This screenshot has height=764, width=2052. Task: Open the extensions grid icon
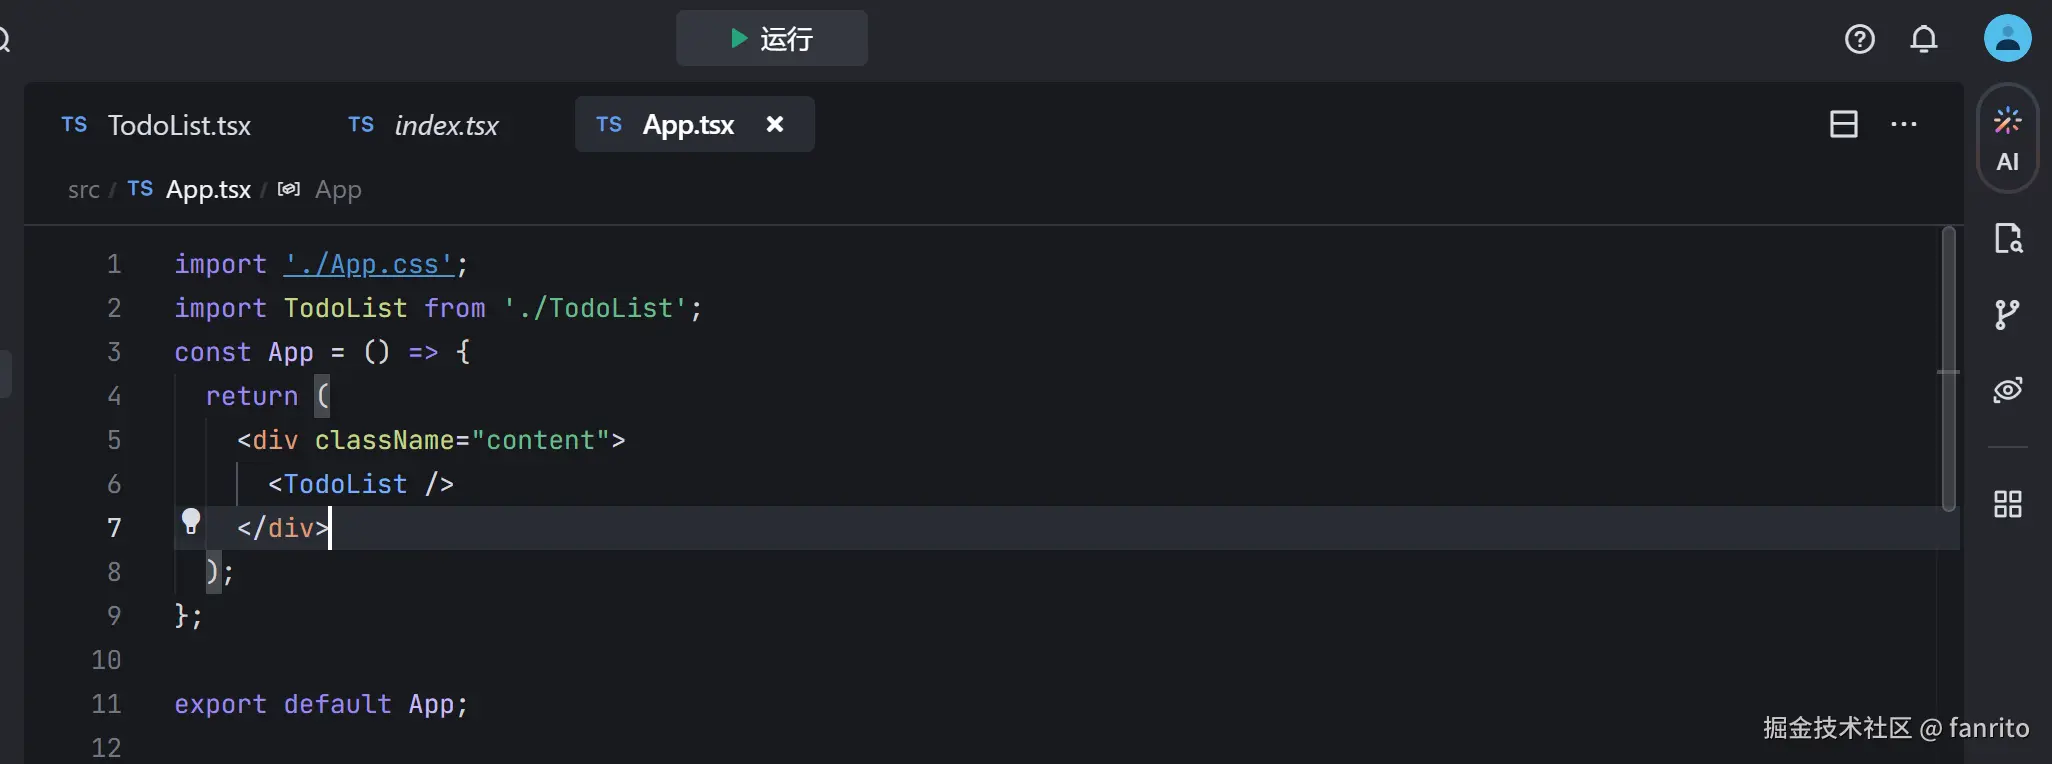coord(2007,504)
